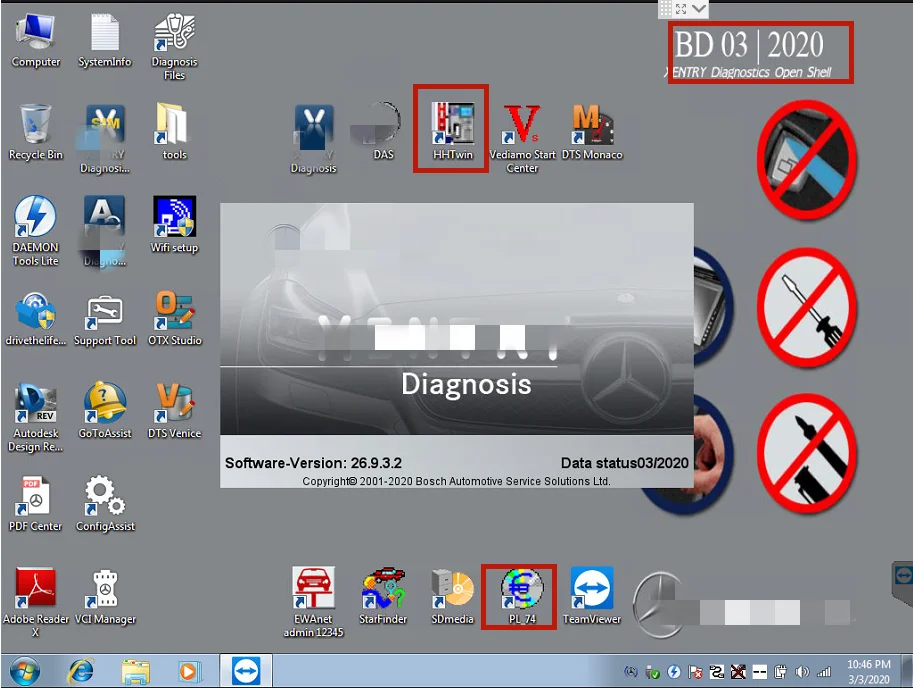Open DAEMON Tools Lite
Image resolution: width=913 pixels, height=688 pixels.
click(36, 232)
